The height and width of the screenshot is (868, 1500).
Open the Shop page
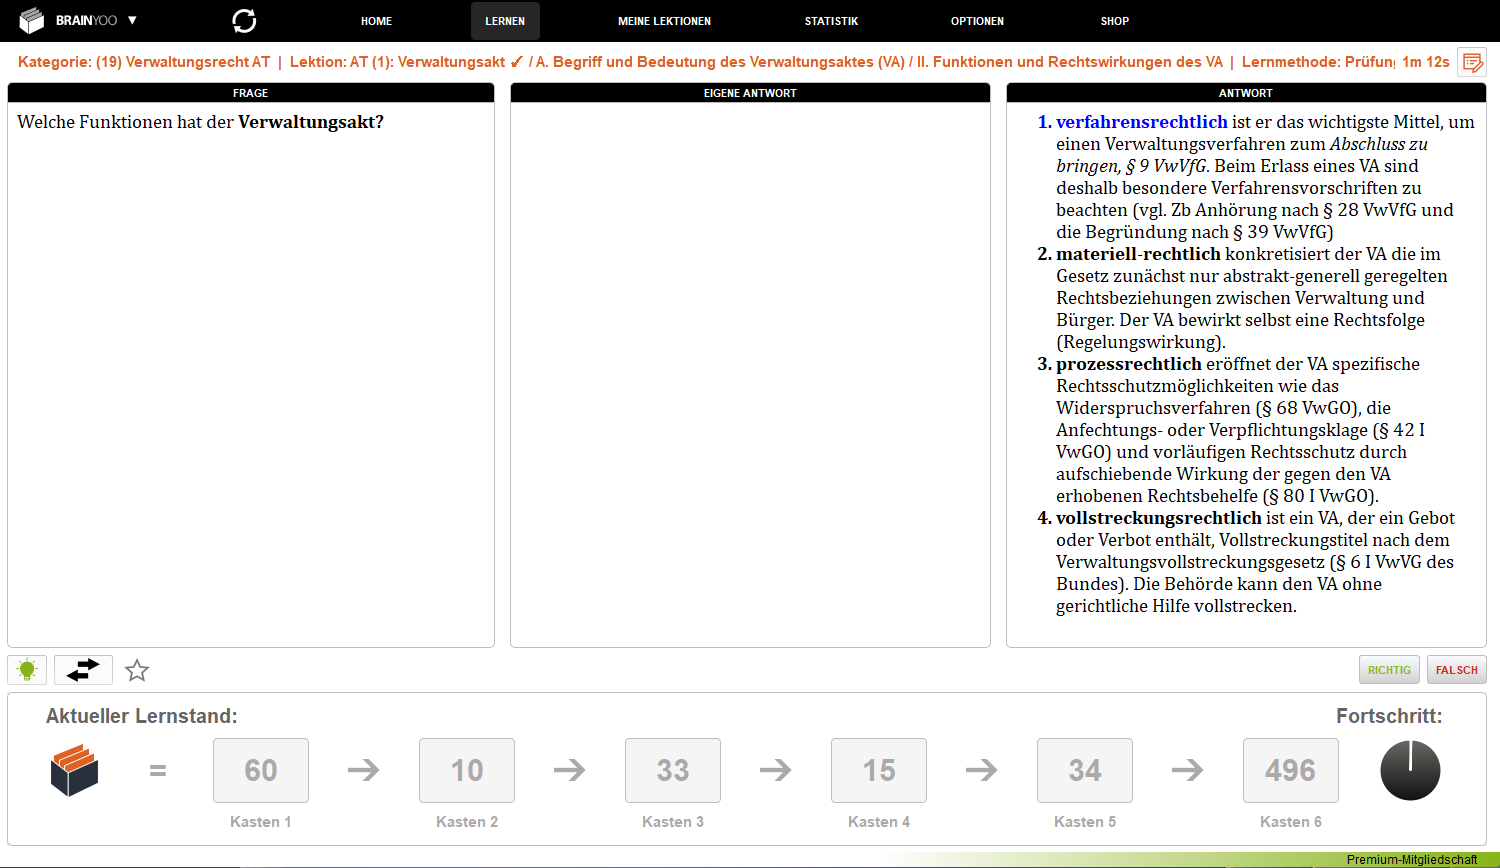pyautogui.click(x=1114, y=21)
